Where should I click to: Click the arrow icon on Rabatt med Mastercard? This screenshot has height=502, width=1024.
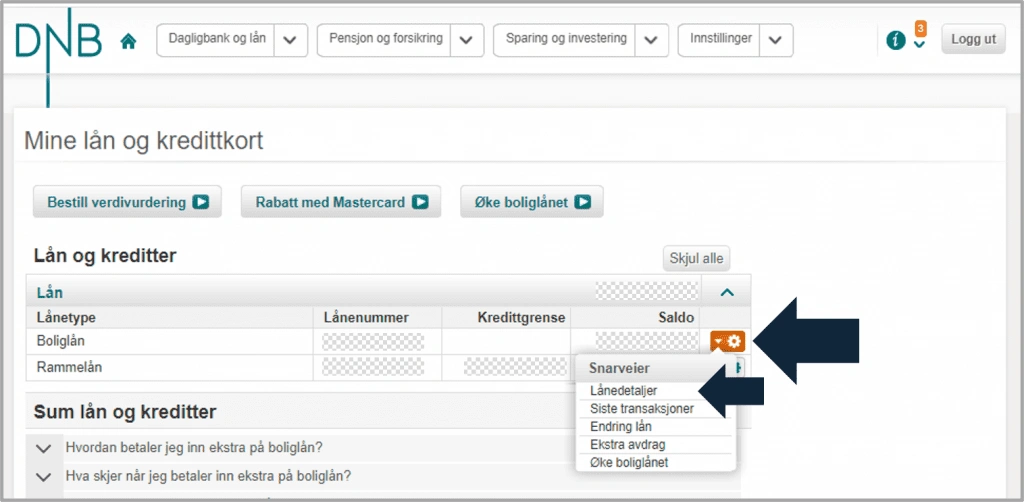420,202
